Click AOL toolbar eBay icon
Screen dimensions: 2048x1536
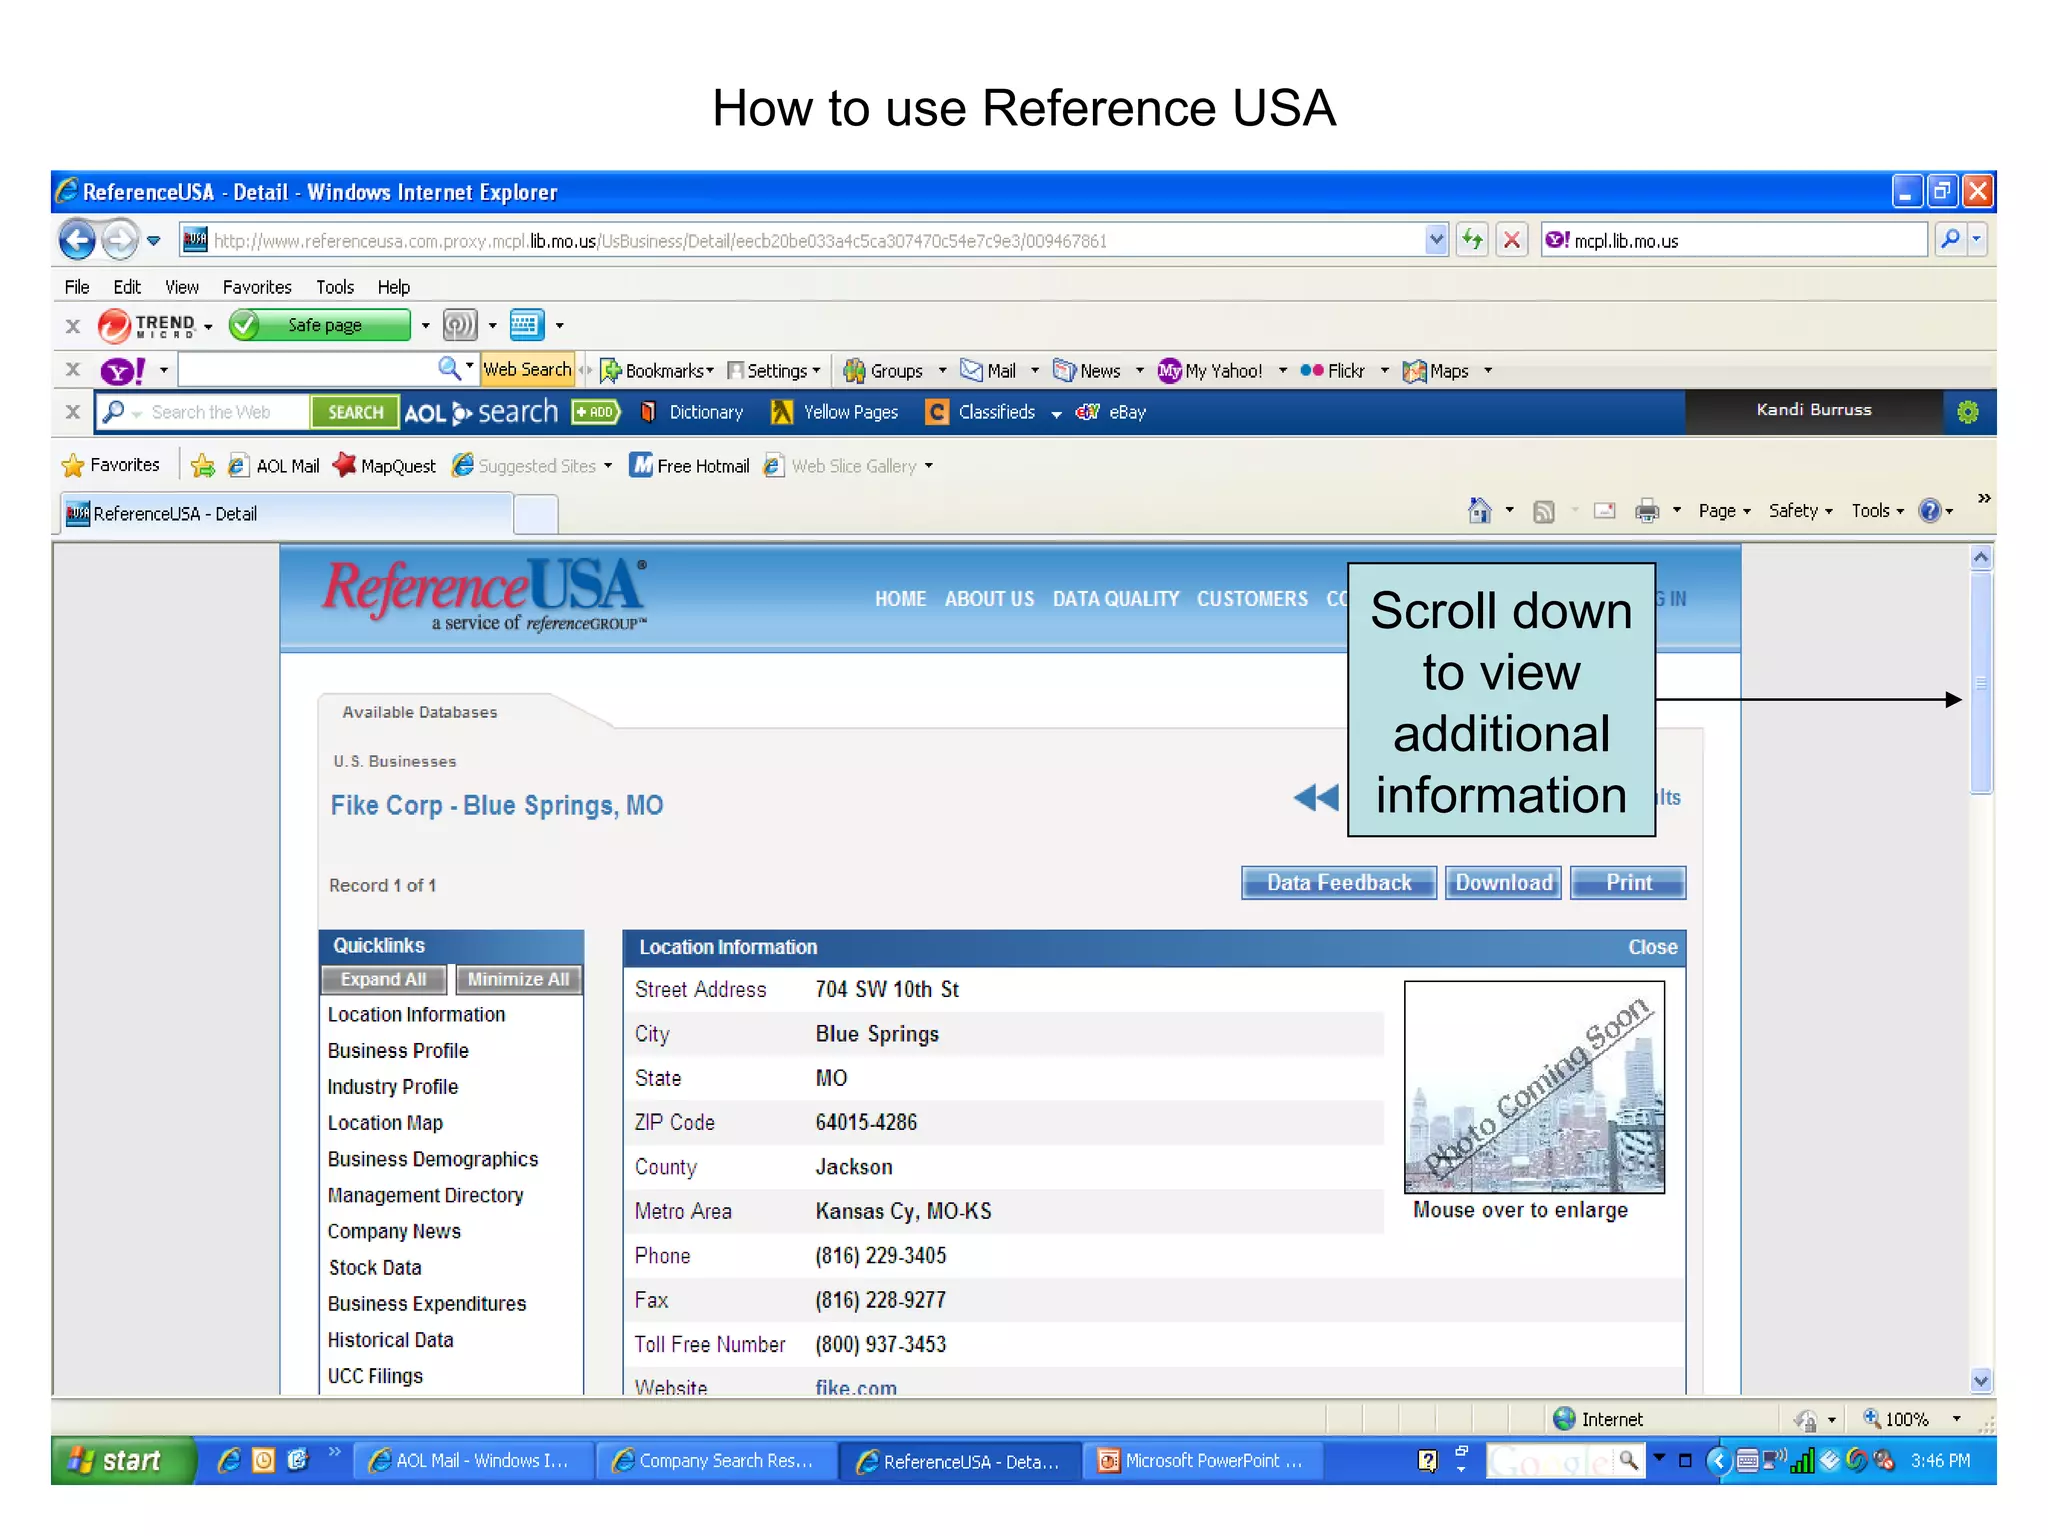tap(1088, 412)
